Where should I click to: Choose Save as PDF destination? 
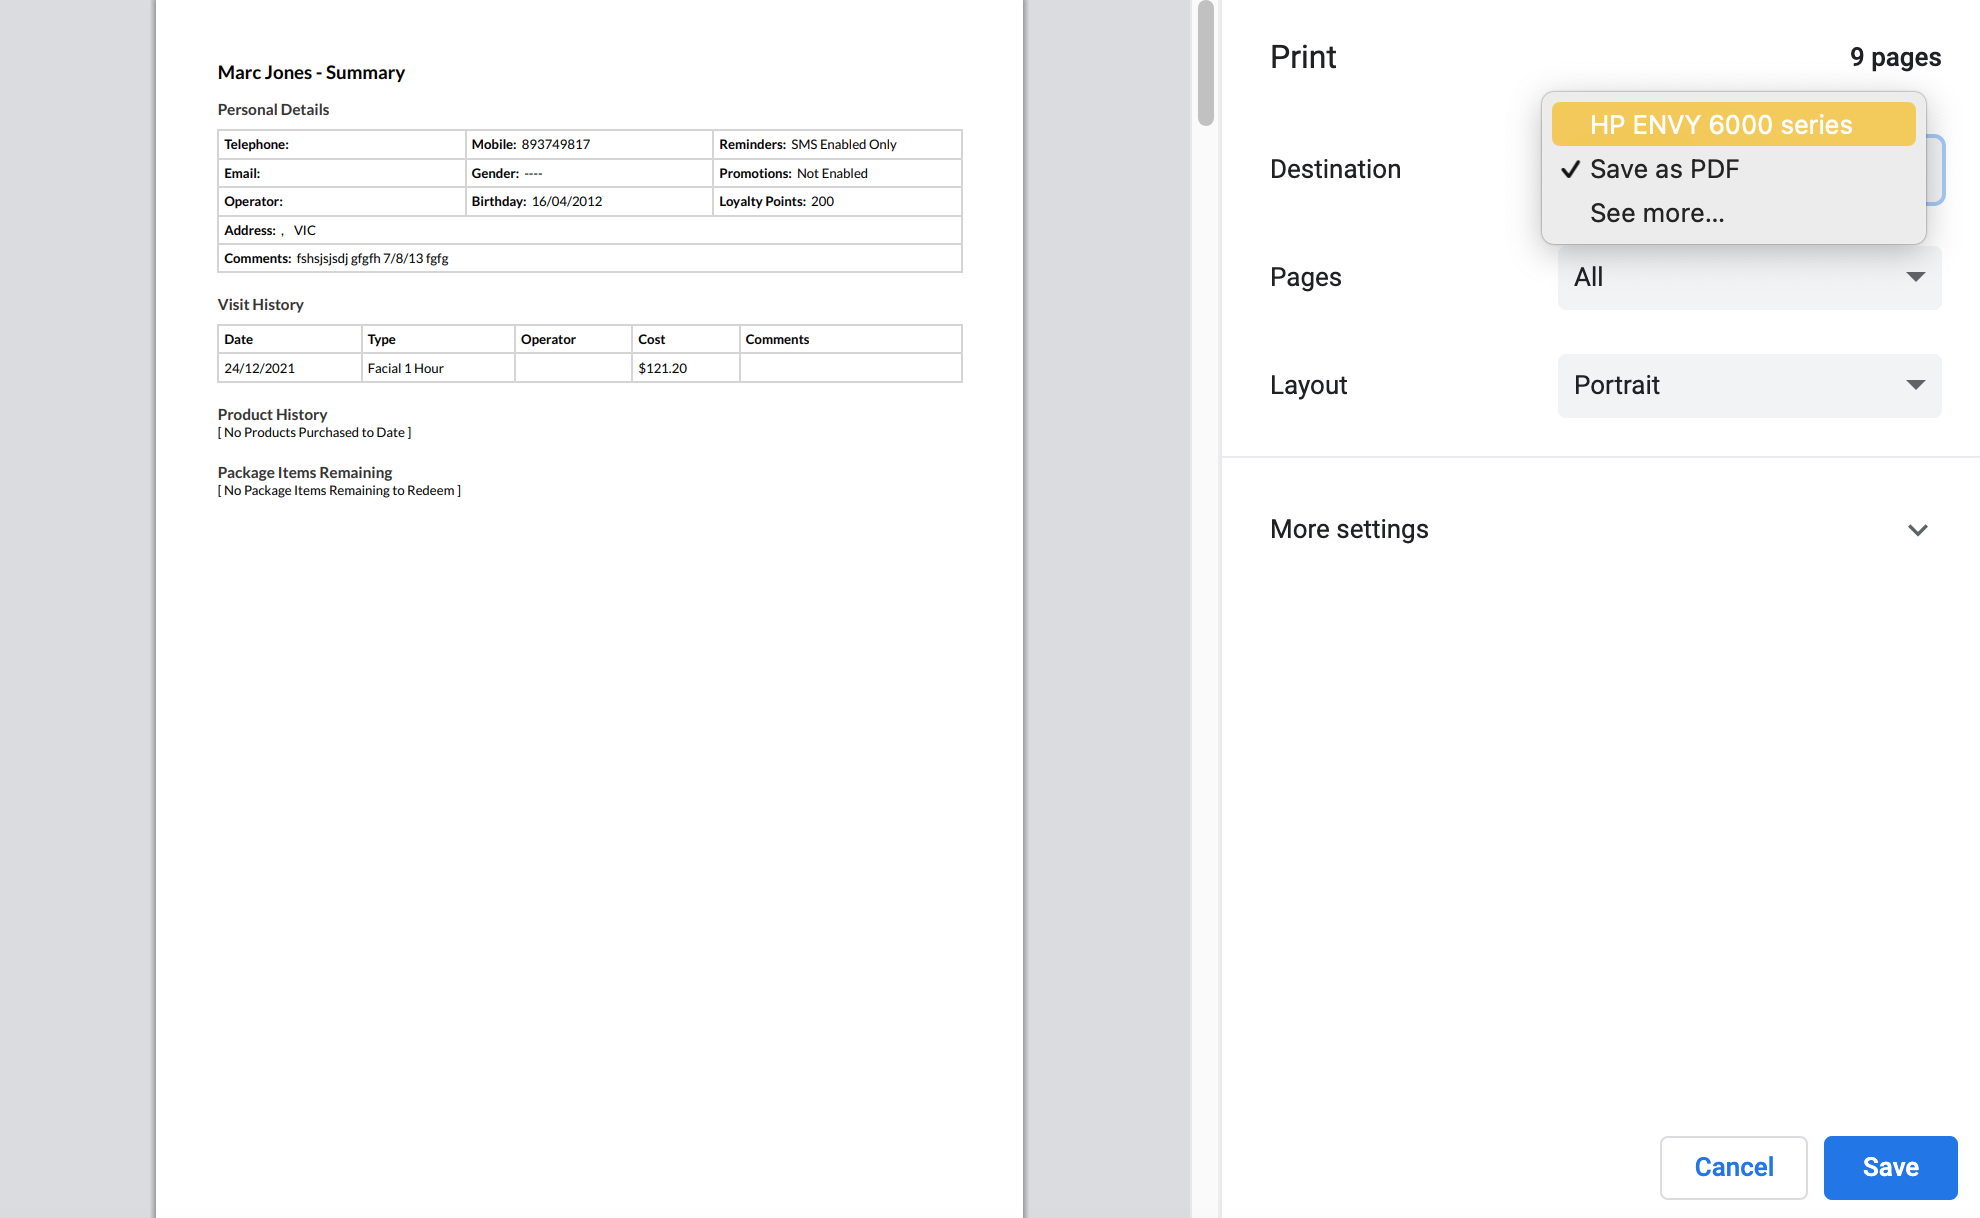[x=1733, y=169]
